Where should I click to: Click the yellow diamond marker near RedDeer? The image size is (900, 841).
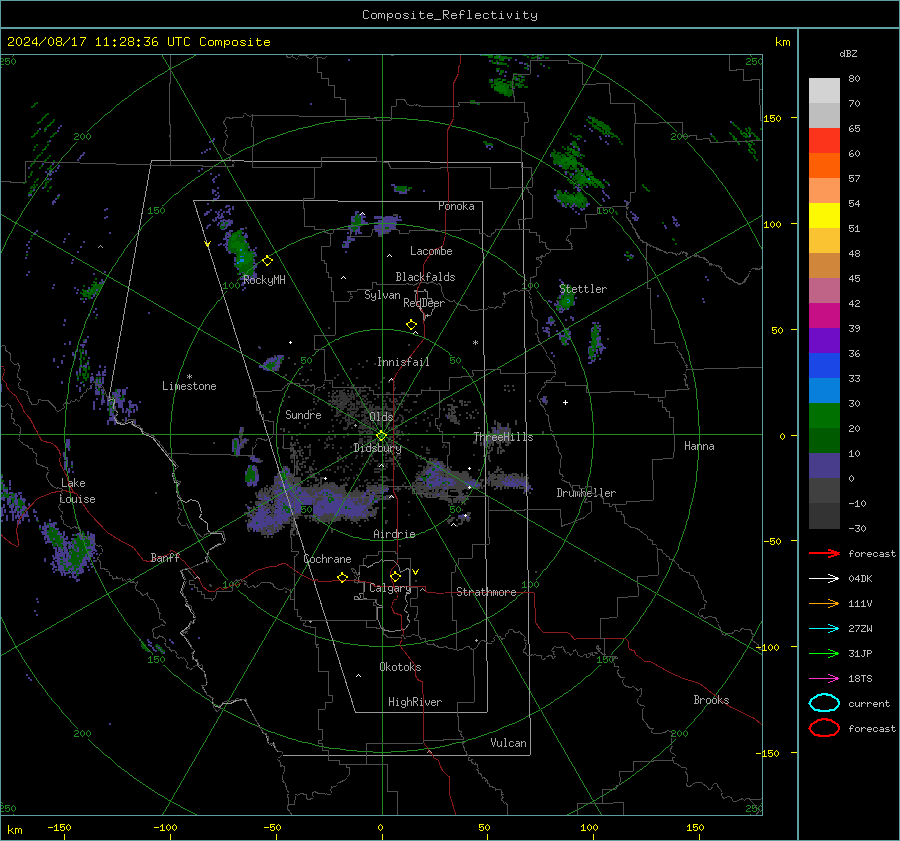pos(412,325)
